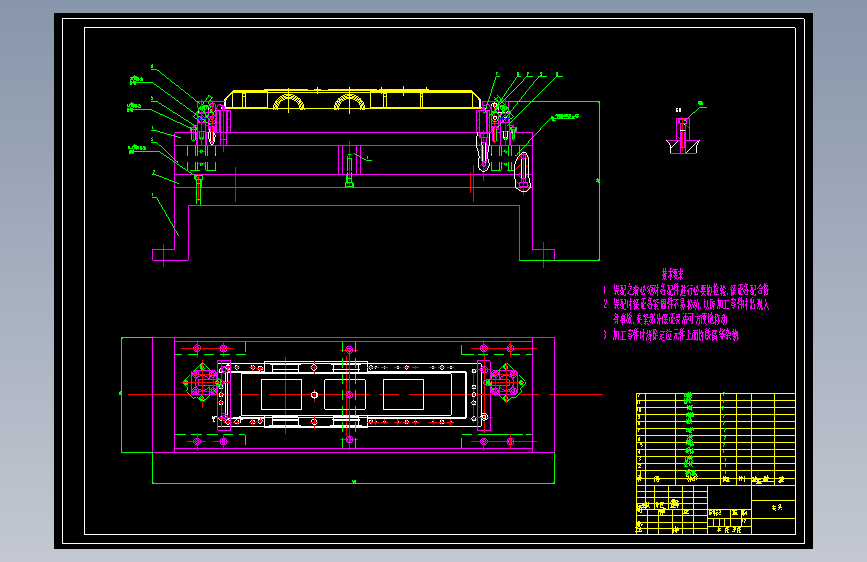The width and height of the screenshot is (867, 562).
Task: Click the yellow parts list table
Action: coord(715,439)
